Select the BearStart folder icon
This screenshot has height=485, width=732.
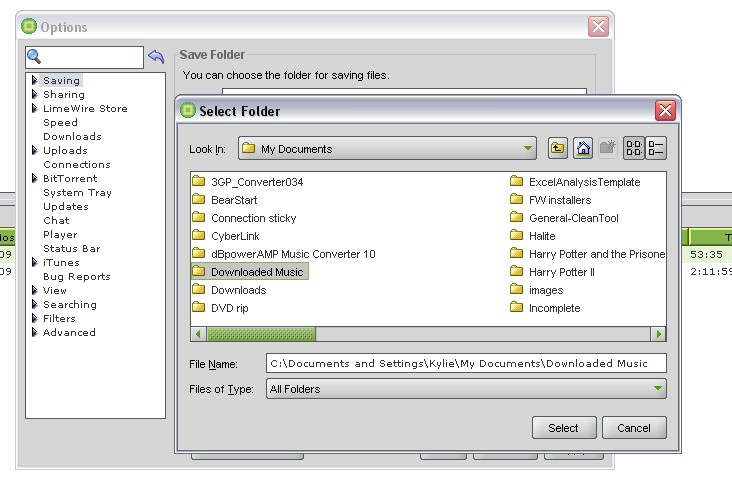[199, 199]
